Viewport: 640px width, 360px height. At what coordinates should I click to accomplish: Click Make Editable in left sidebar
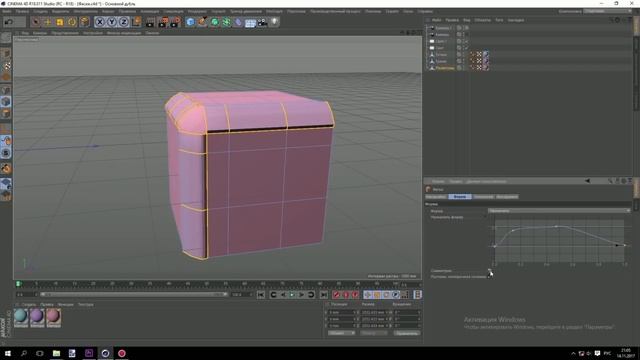click(6, 38)
